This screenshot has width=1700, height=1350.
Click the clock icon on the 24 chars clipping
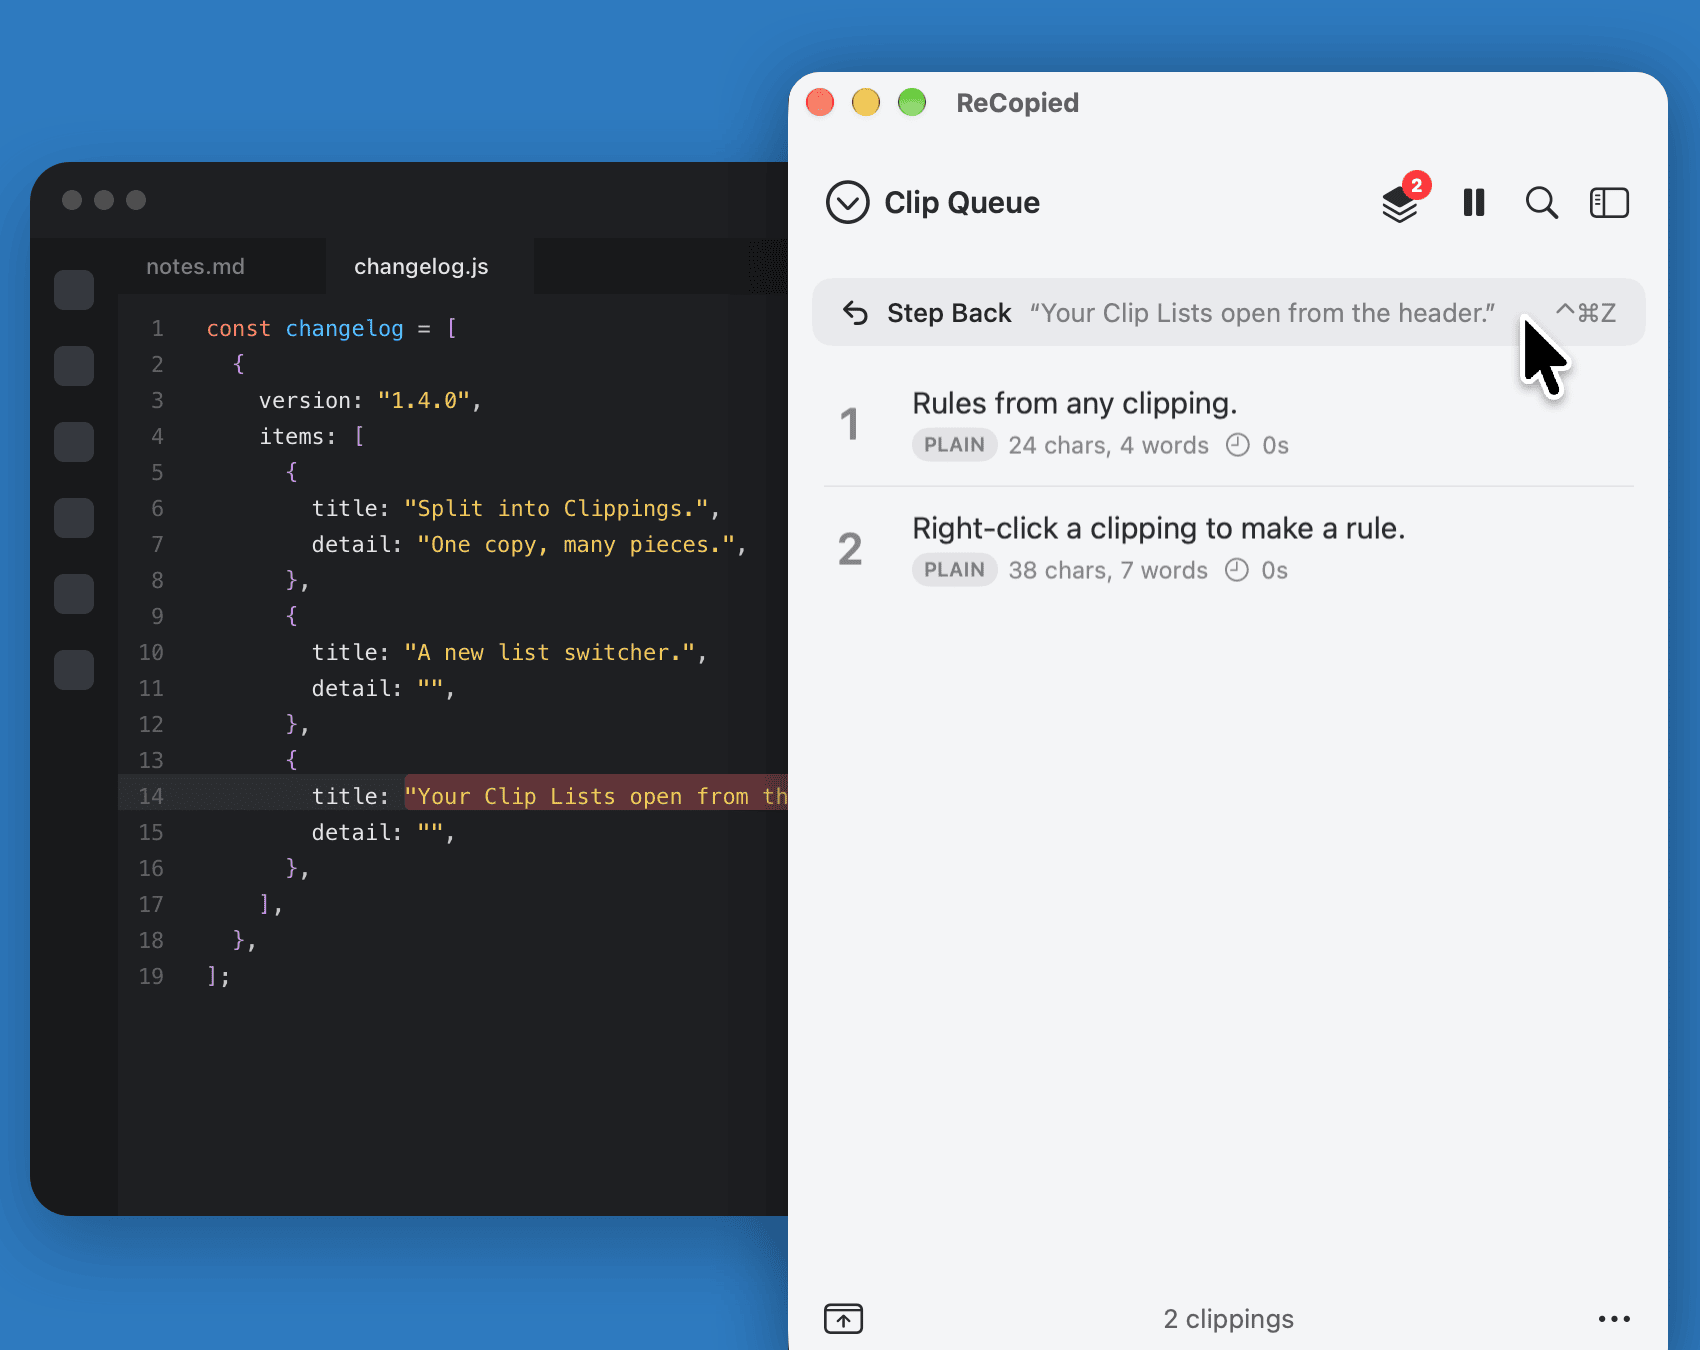(1238, 445)
